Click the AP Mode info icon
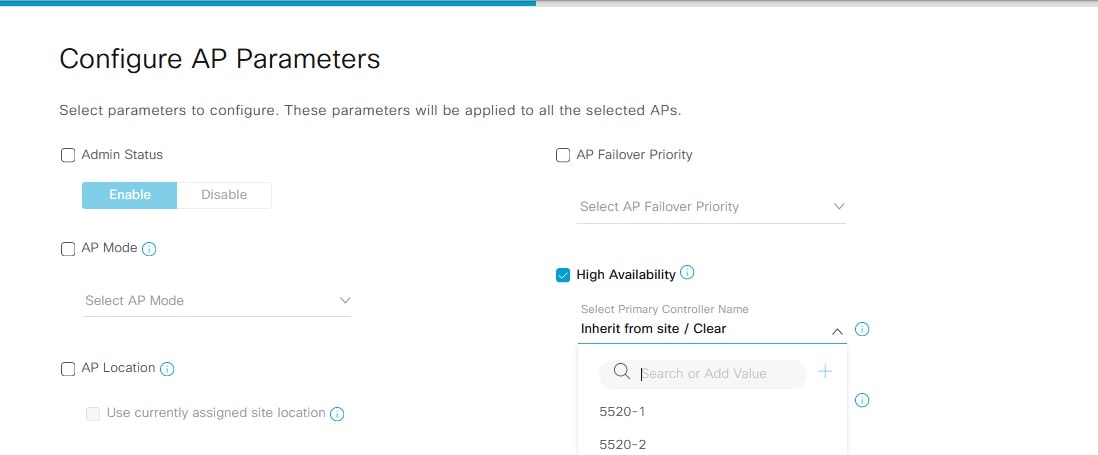 [150, 248]
